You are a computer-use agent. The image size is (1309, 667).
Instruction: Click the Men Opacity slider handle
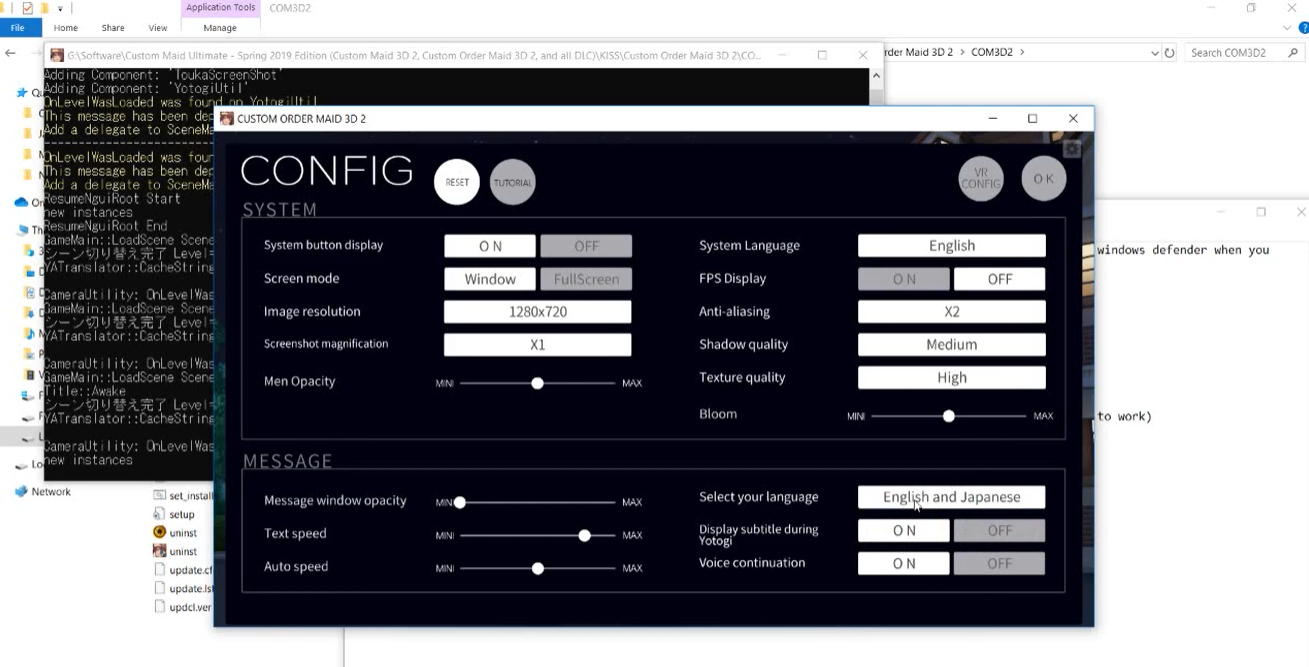pyautogui.click(x=538, y=383)
